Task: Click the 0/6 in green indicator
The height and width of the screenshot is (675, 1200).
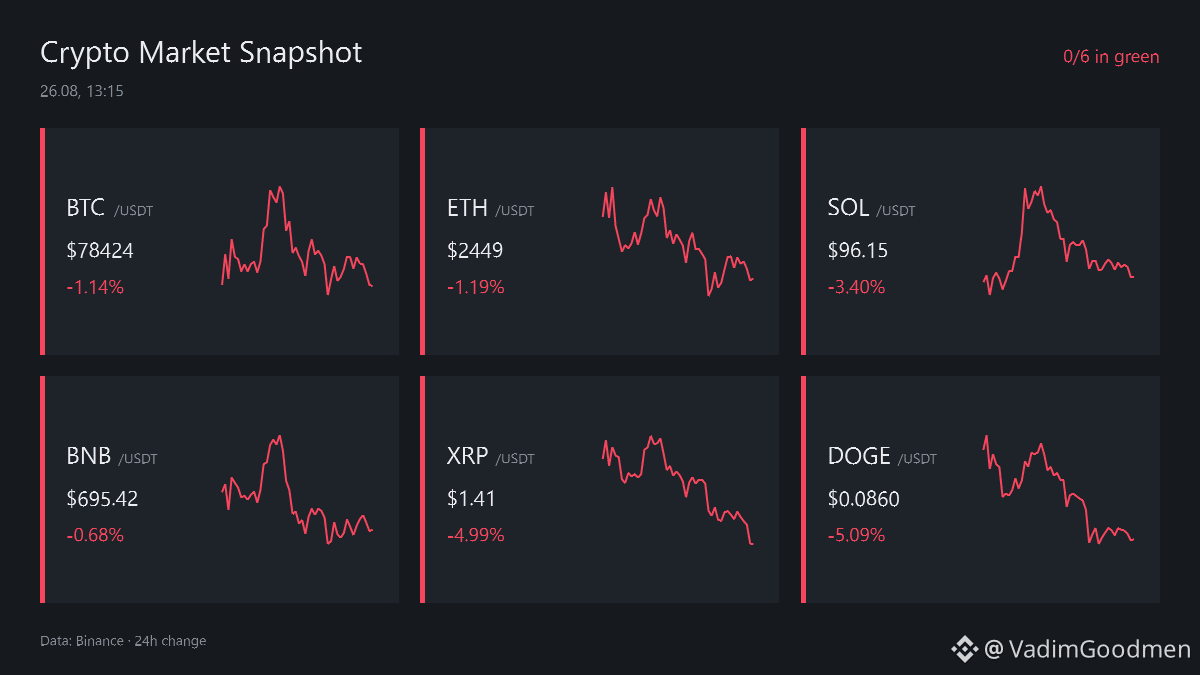Action: pyautogui.click(x=1111, y=57)
